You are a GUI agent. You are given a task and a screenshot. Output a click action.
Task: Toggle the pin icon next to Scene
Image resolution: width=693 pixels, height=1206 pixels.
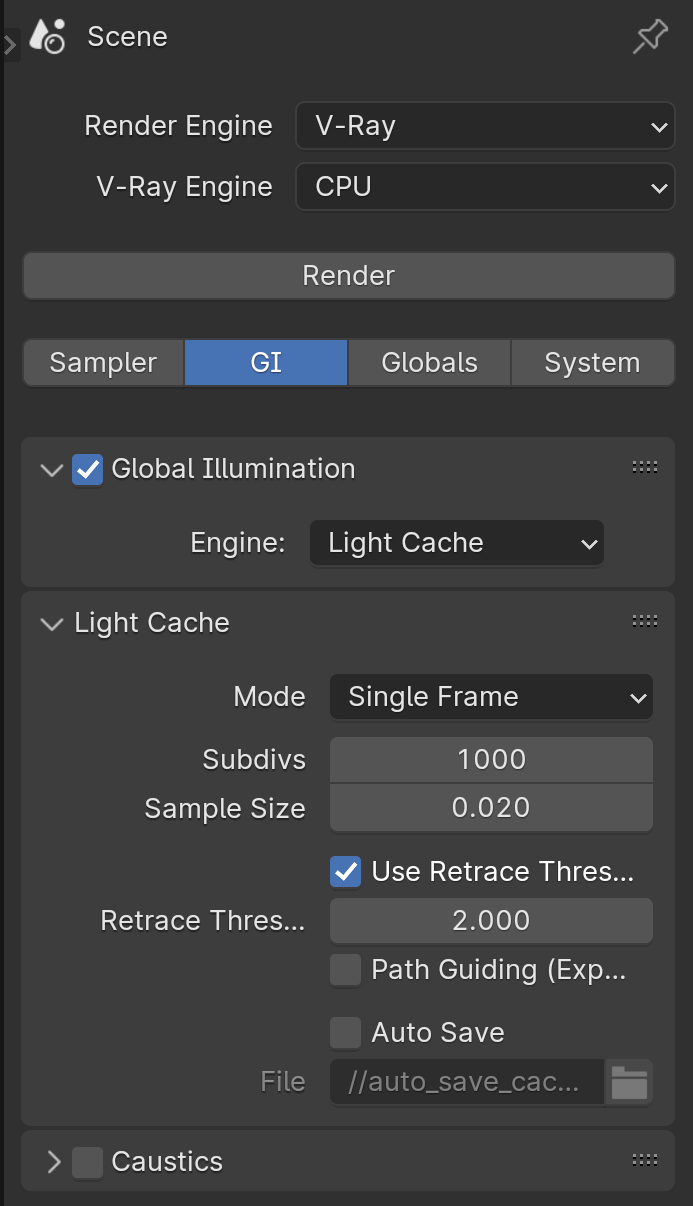tap(650, 38)
